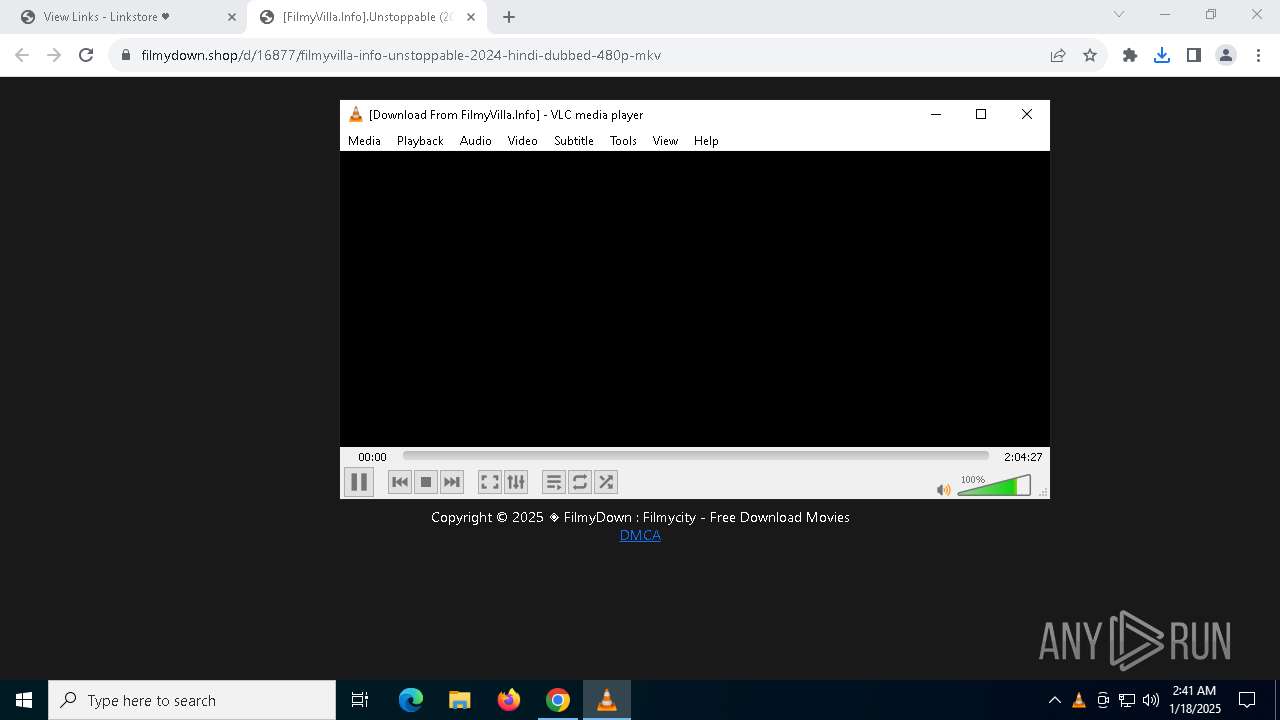Open the Playback menu
Image resolution: width=1280 pixels, height=720 pixels.
[x=420, y=141]
